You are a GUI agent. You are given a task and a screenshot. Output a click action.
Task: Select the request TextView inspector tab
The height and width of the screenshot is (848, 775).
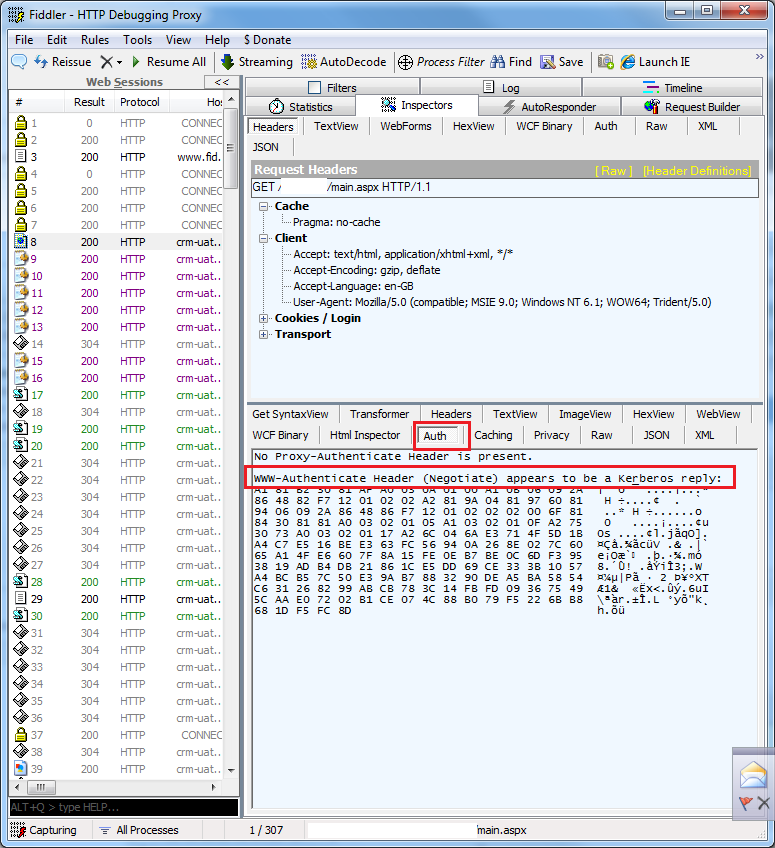point(336,126)
